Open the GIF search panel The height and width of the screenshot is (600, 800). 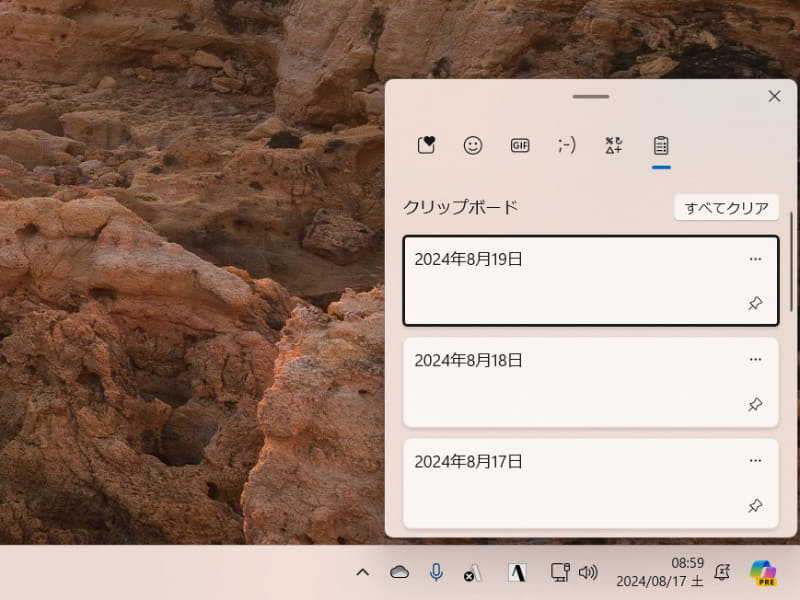pyautogui.click(x=520, y=144)
